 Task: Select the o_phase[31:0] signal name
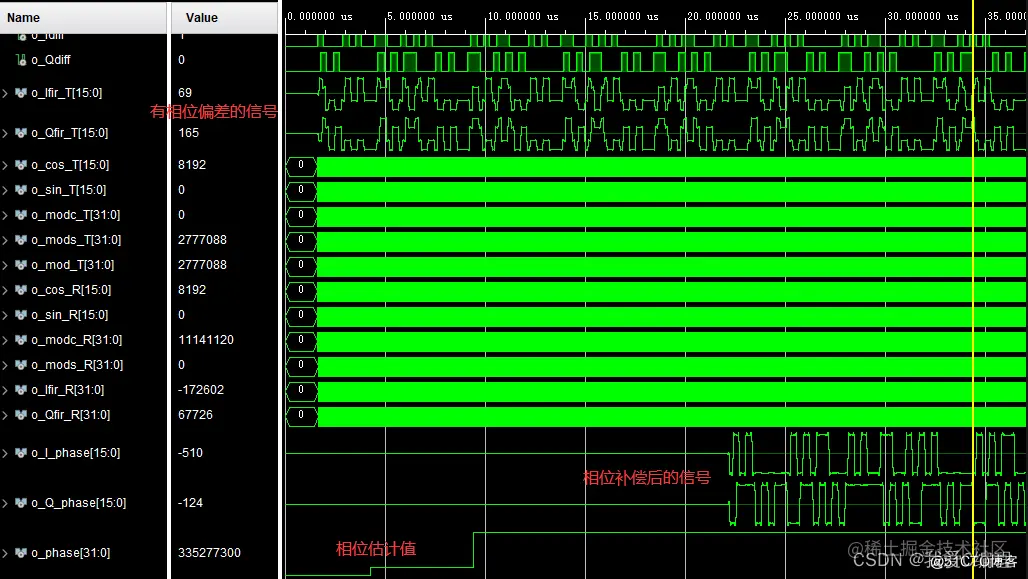(70, 553)
